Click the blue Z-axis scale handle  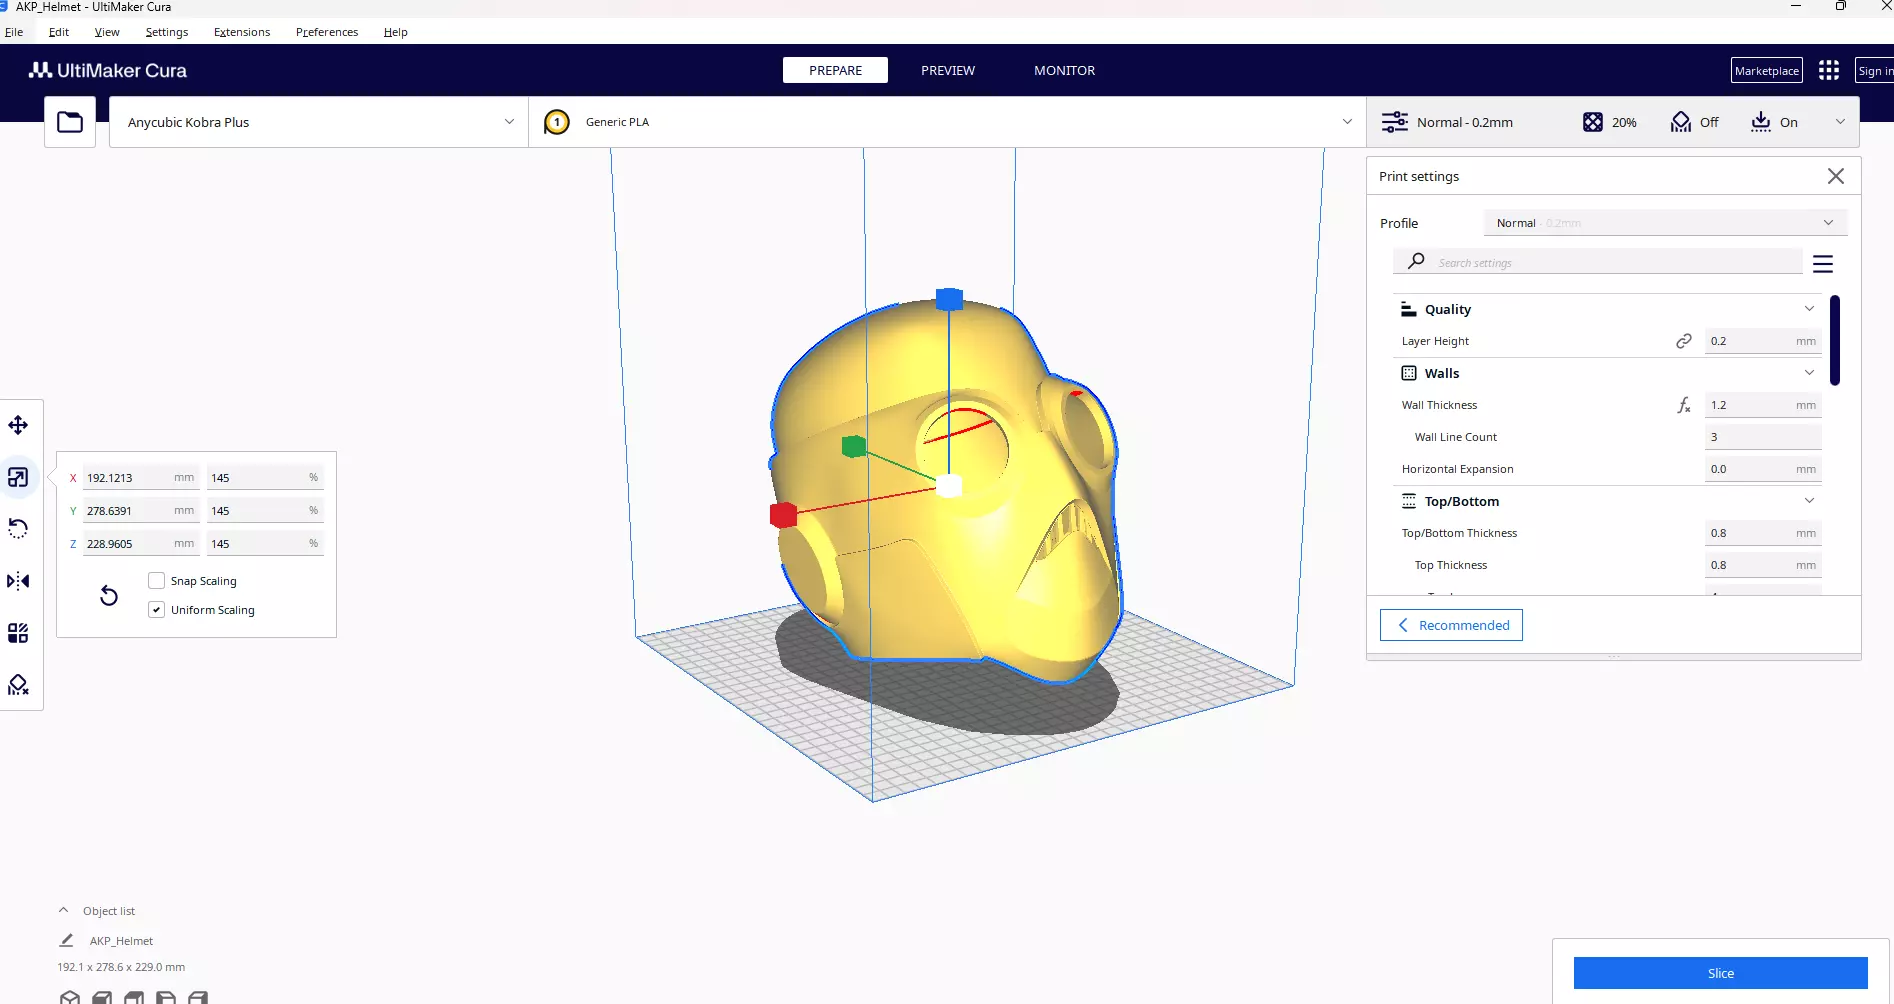point(949,299)
